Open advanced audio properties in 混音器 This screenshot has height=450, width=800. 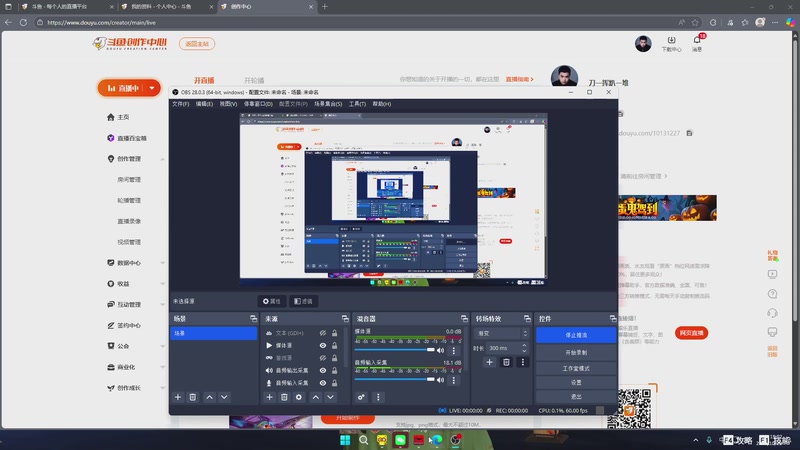(x=361, y=397)
